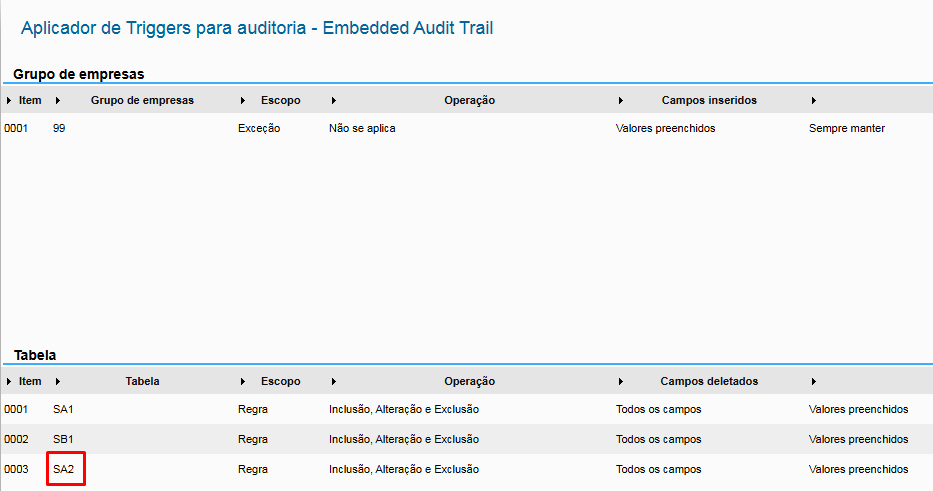Click Todos os campos in SA2 row
This screenshot has width=933, height=491.
(658, 469)
